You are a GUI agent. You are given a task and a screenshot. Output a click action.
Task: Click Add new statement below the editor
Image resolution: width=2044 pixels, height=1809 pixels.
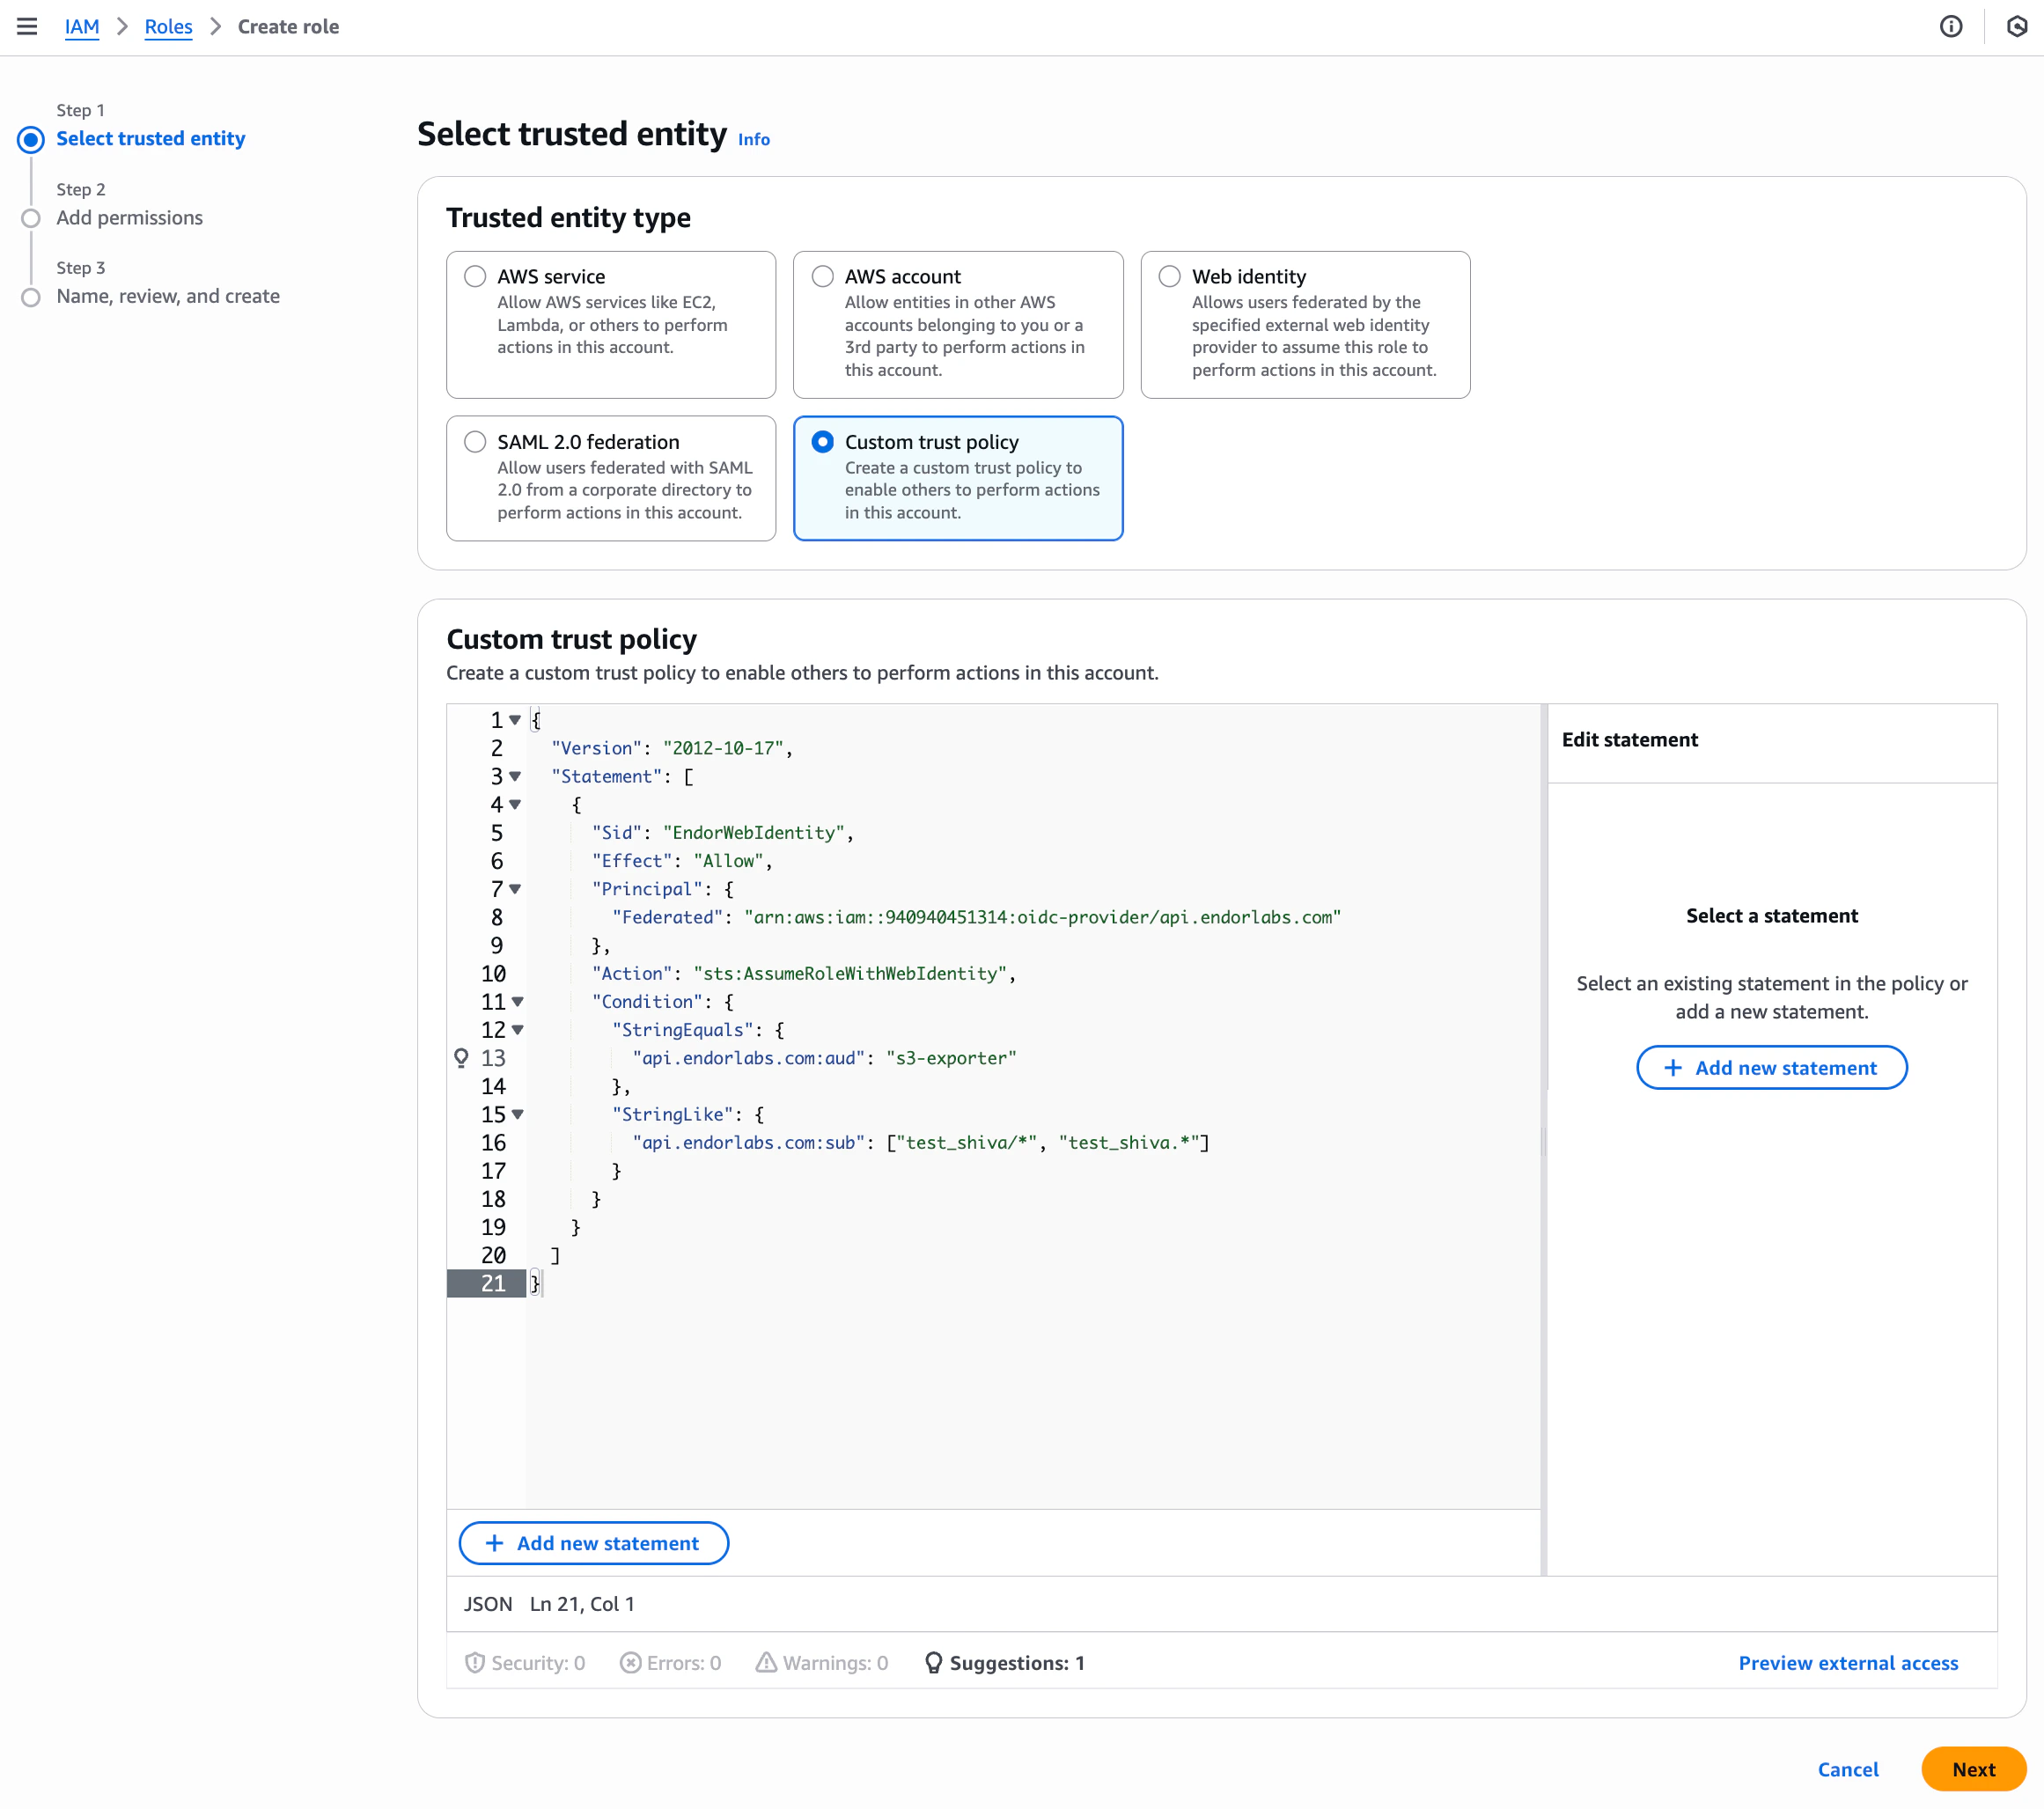pyautogui.click(x=593, y=1543)
